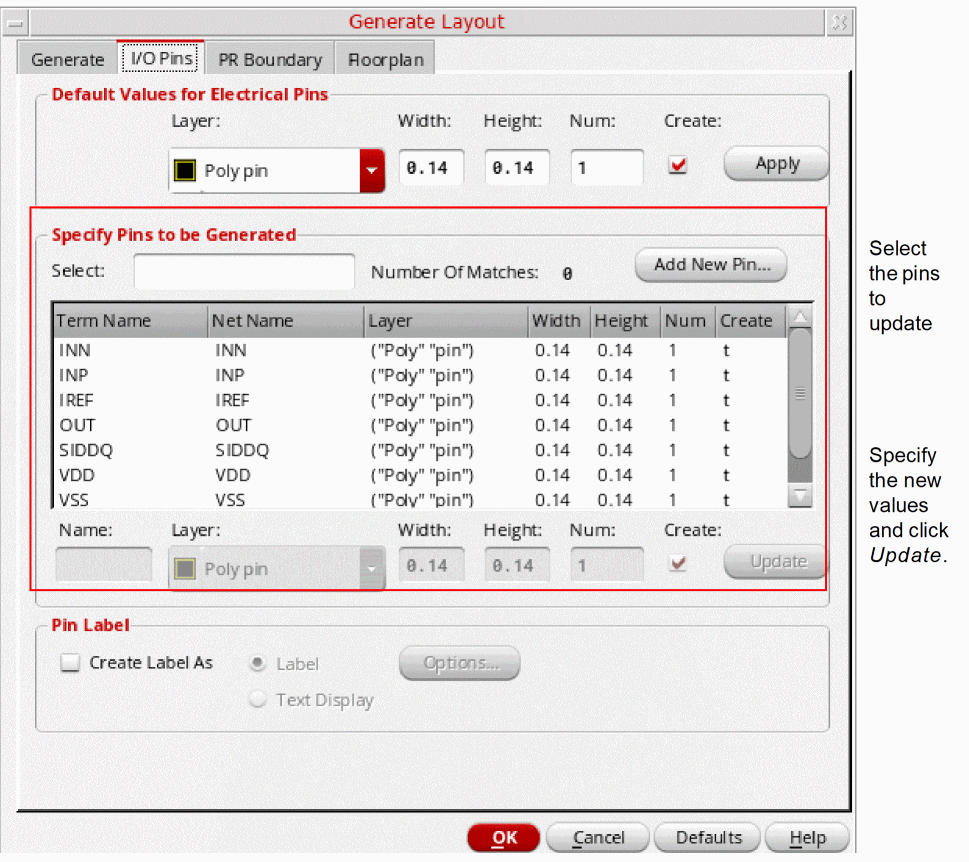Click the Defaults button
This screenshot has width=969, height=862.
tap(708, 838)
